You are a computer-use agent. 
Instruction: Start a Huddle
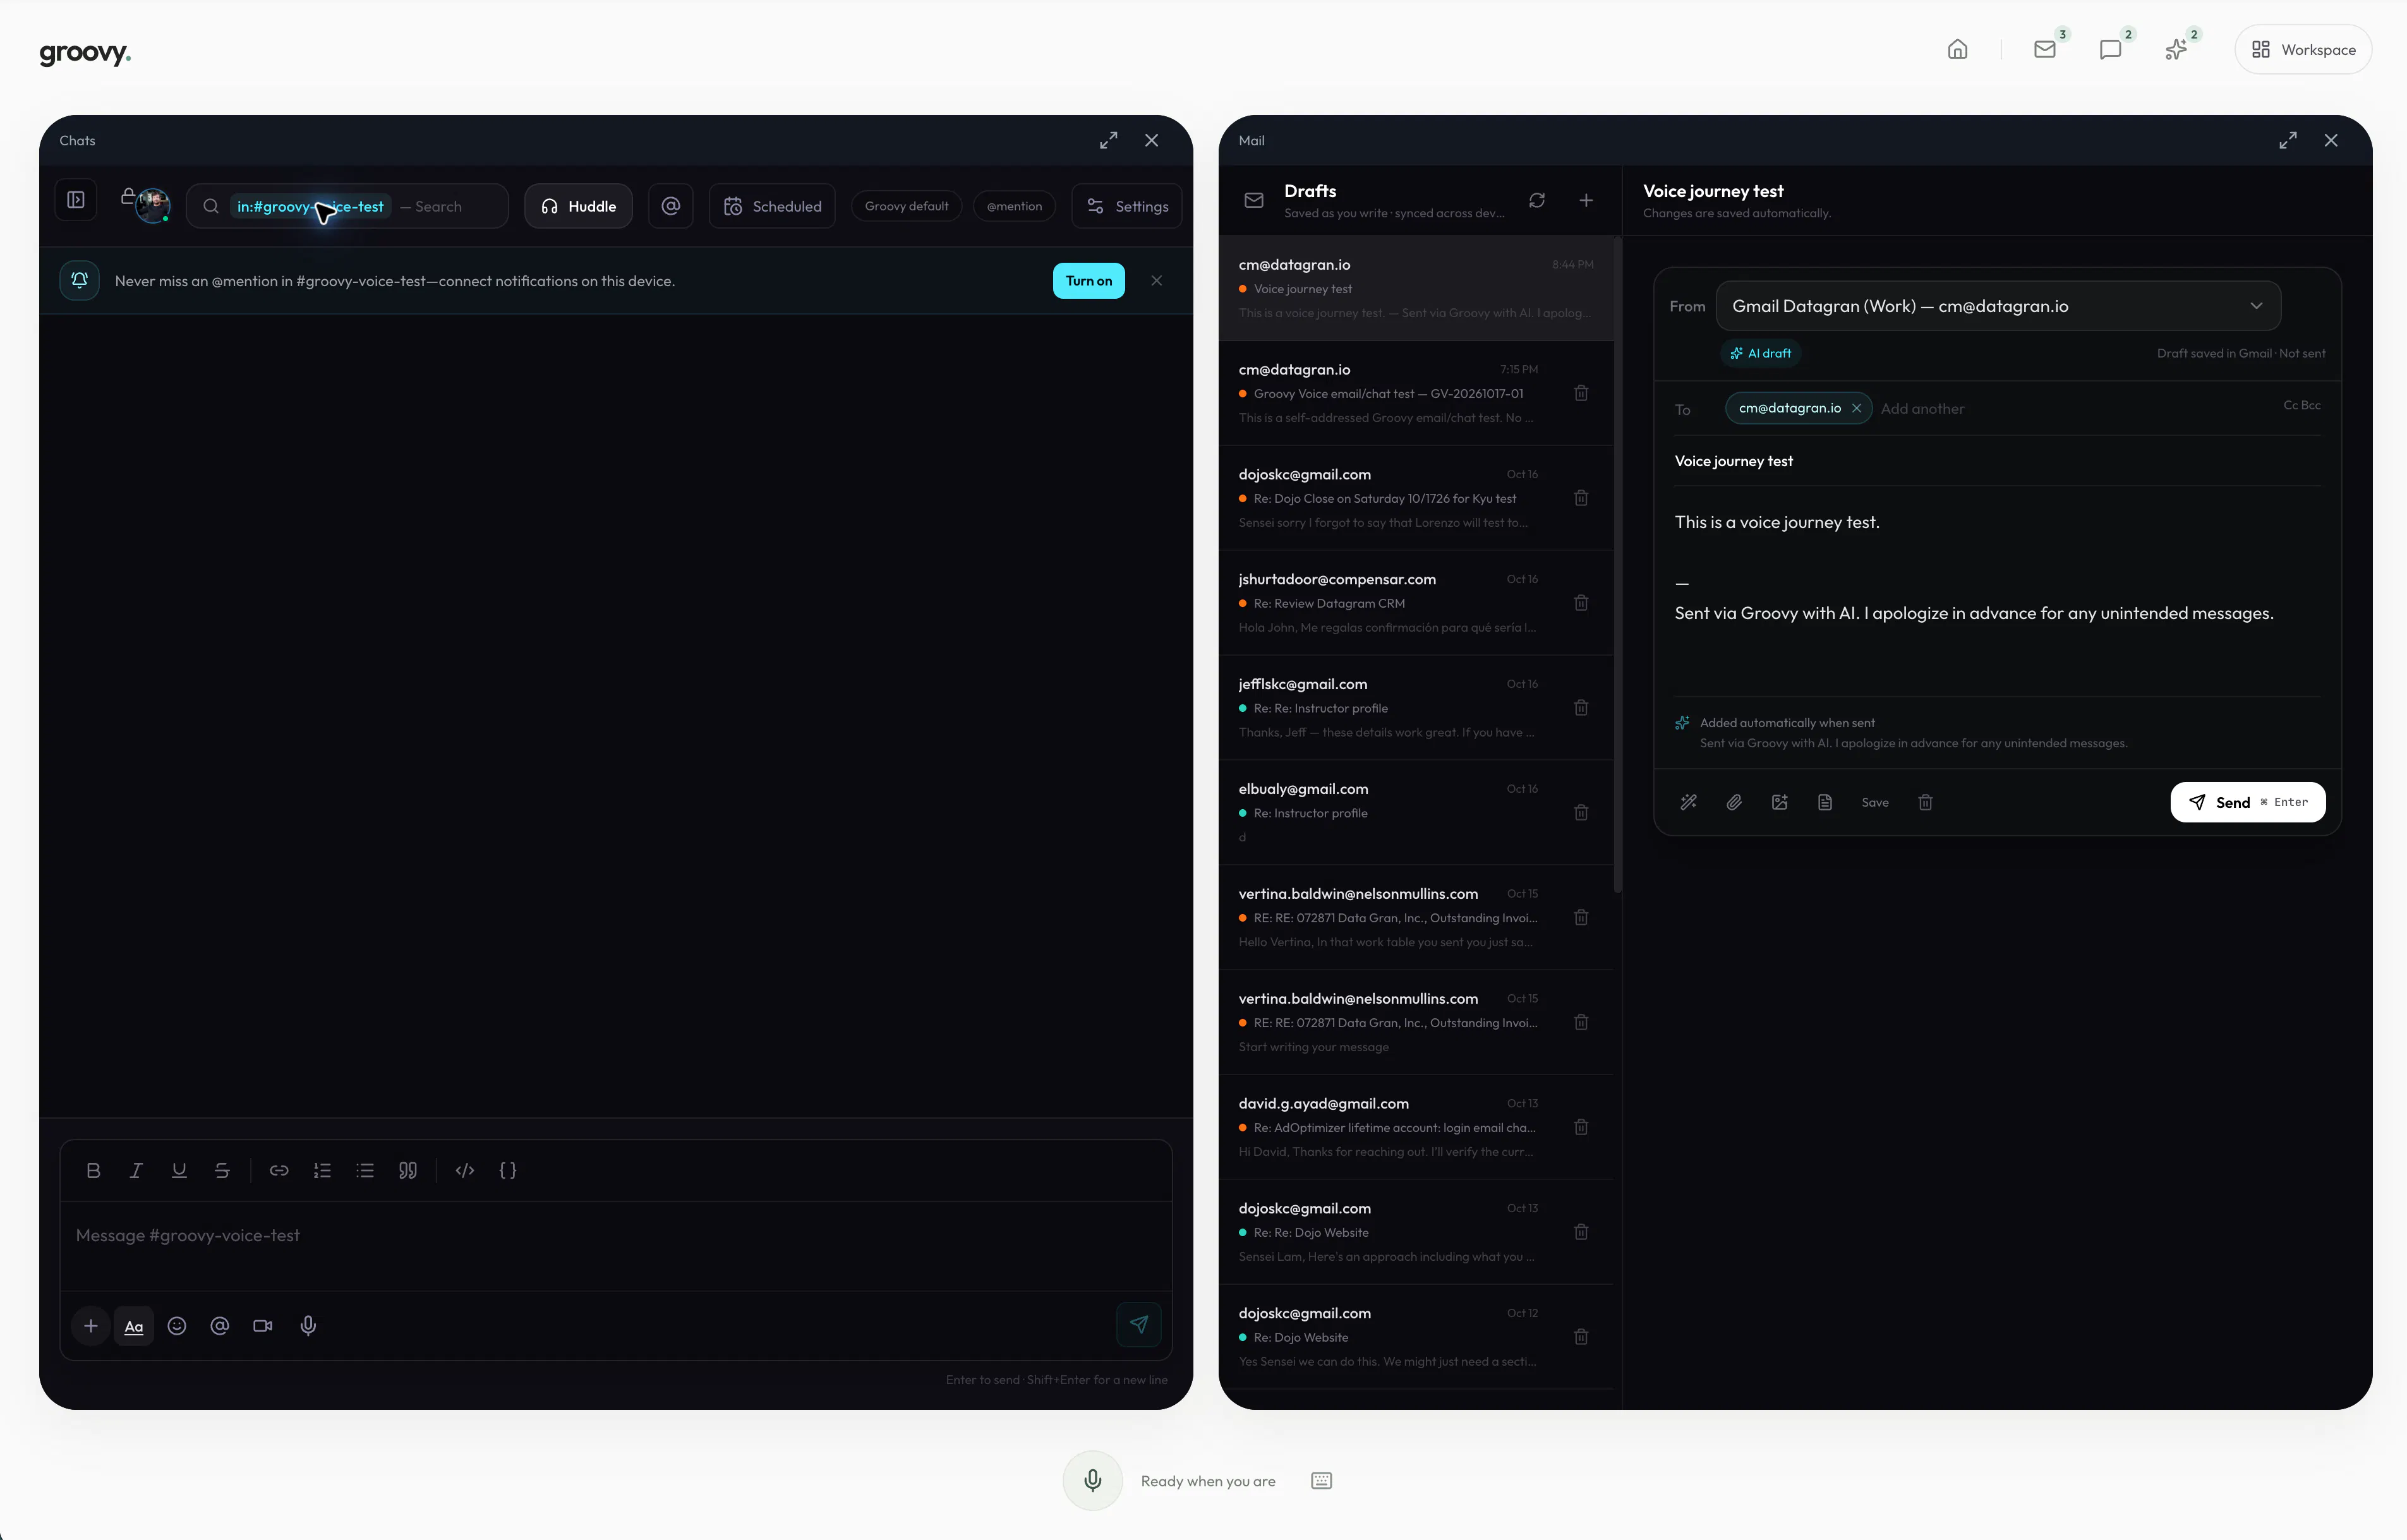578,206
